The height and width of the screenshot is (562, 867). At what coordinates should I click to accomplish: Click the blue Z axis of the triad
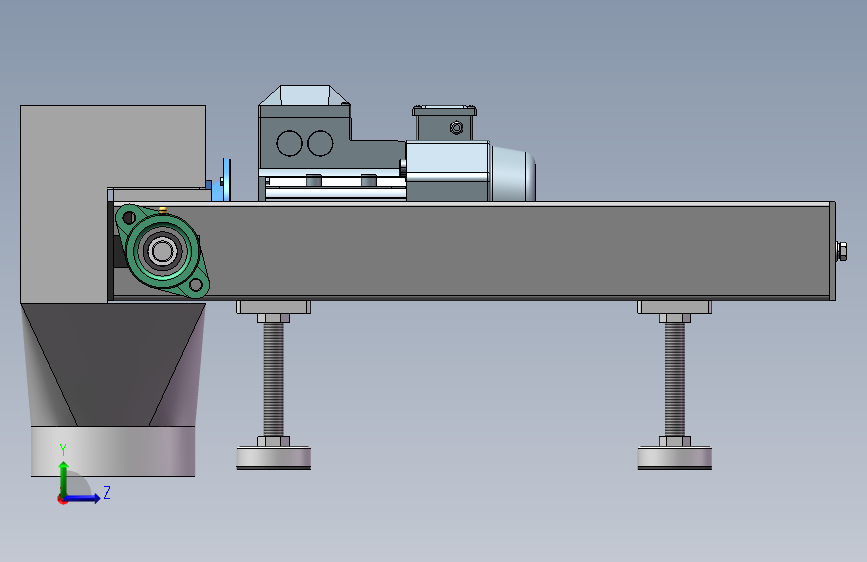tap(84, 498)
